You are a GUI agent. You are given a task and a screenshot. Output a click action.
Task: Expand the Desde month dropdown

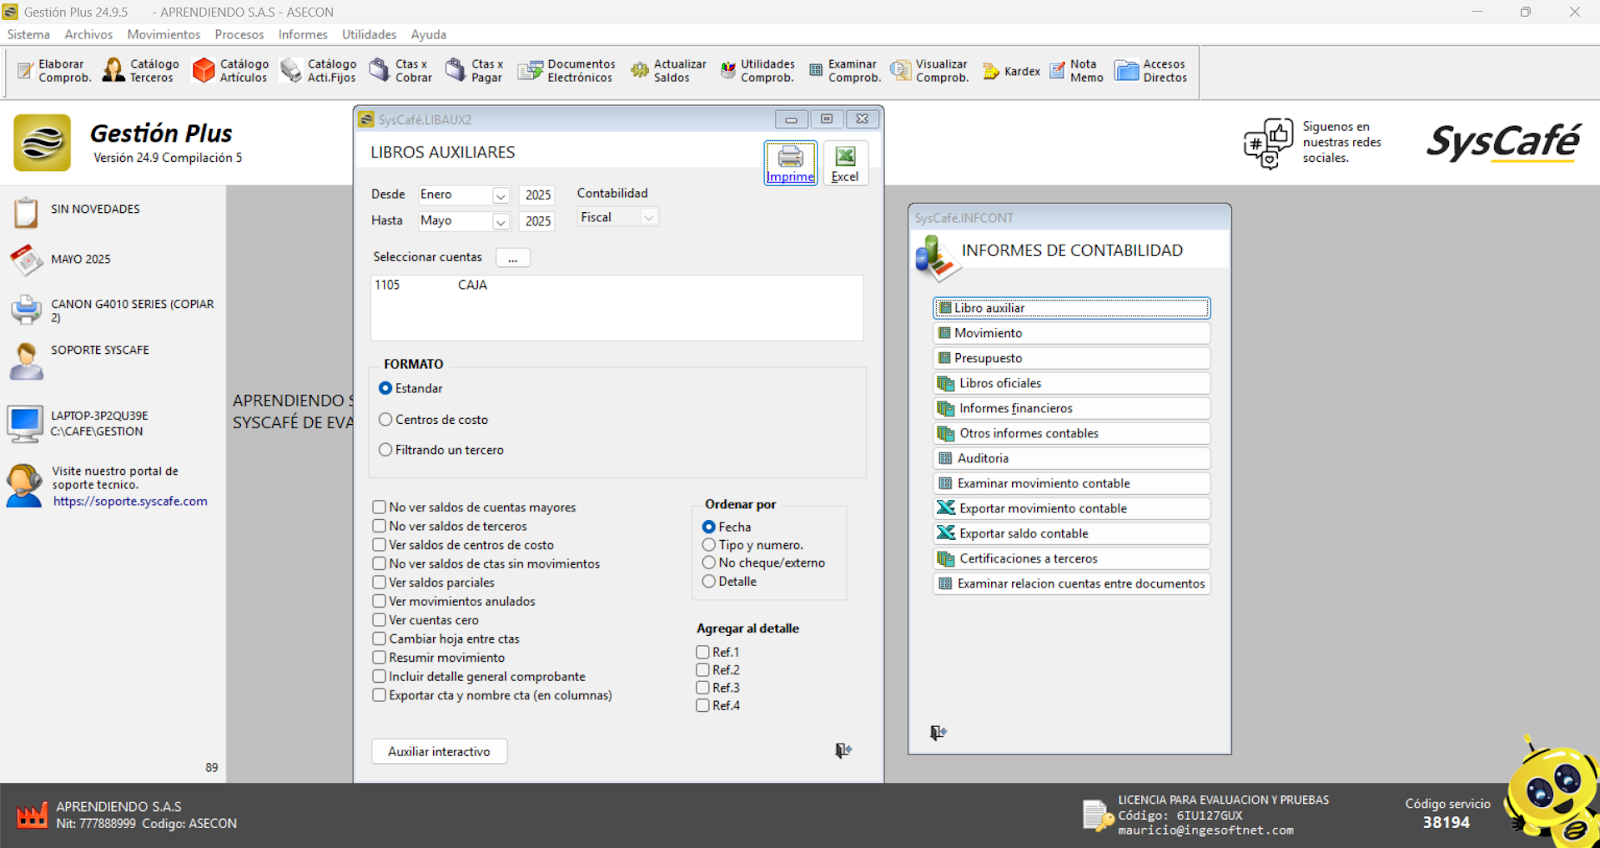pos(501,195)
